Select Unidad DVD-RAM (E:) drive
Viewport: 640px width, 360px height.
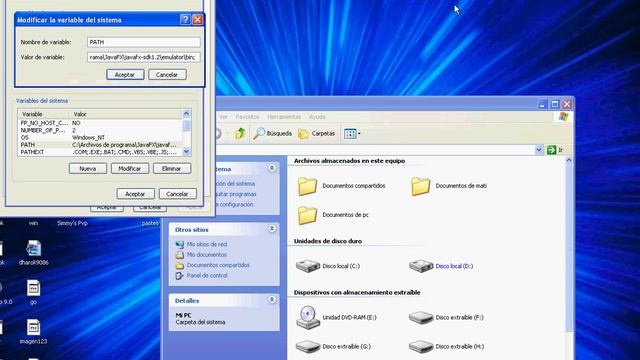pos(336,318)
